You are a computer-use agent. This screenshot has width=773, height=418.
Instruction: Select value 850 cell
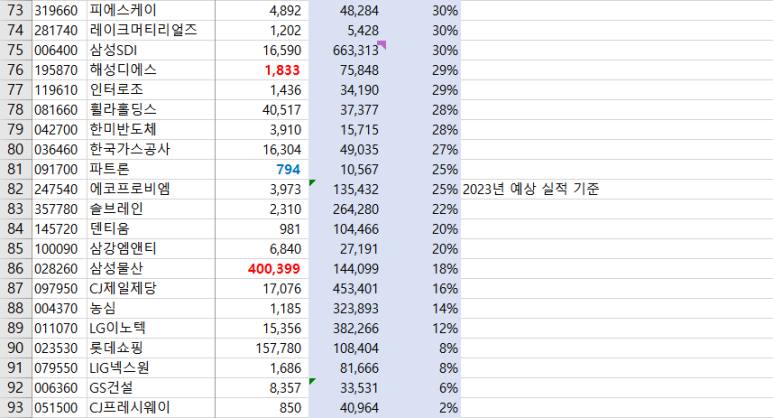pos(262,408)
